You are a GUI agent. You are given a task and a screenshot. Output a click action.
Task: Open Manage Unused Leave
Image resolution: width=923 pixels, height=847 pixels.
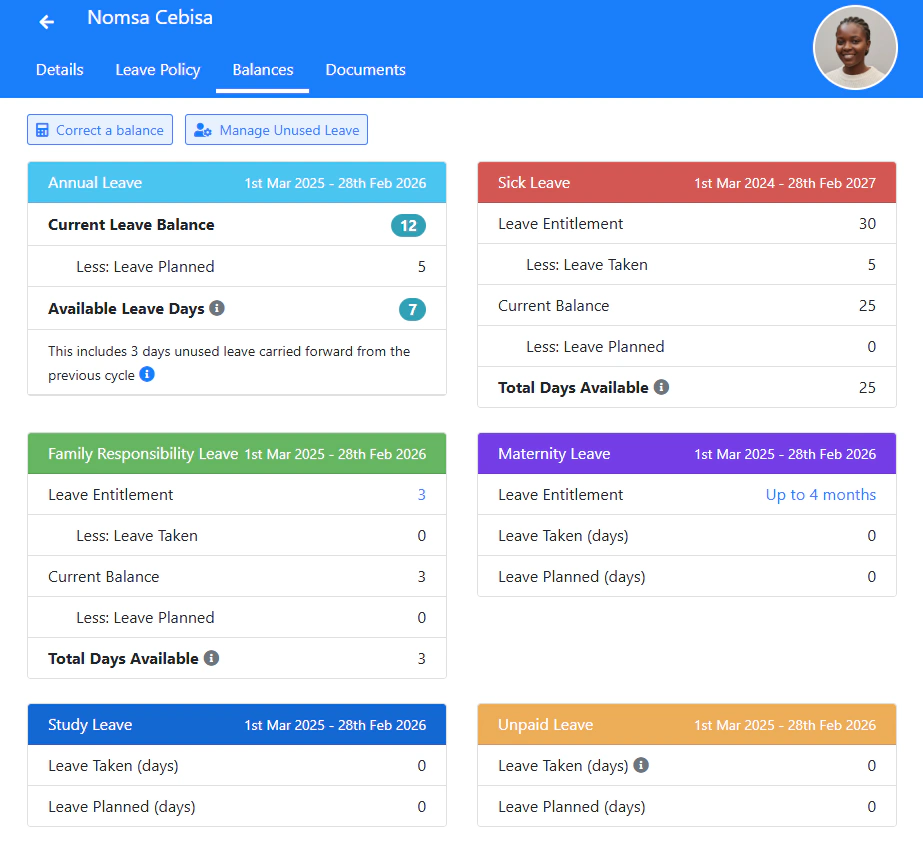pyautogui.click(x=276, y=129)
